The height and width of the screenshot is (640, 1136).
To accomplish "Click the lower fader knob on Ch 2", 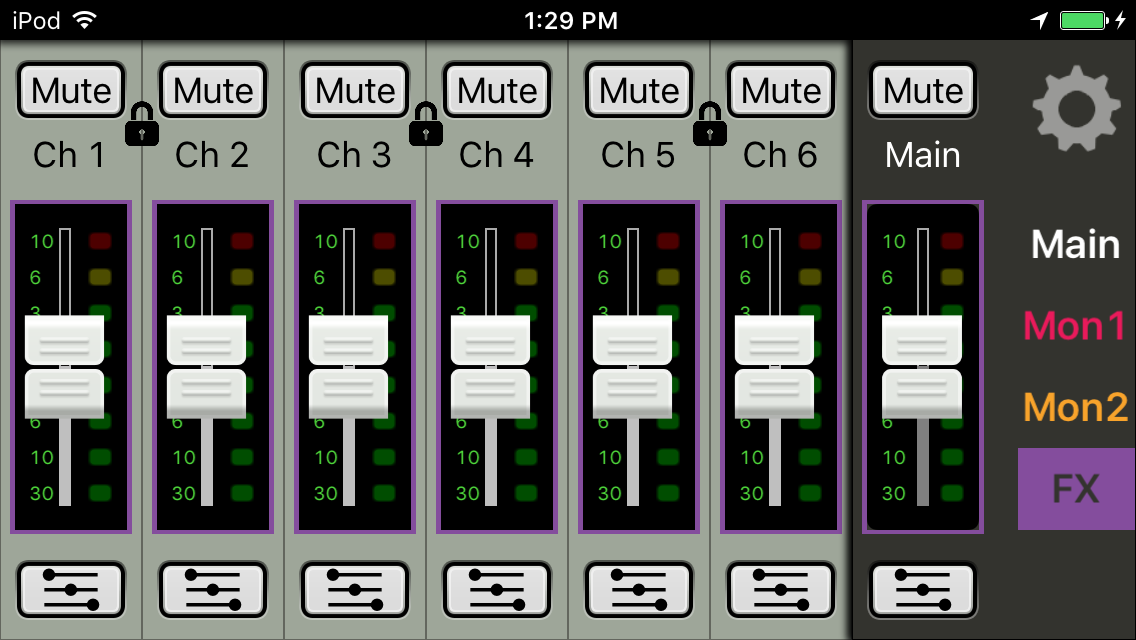I will pos(206,394).
